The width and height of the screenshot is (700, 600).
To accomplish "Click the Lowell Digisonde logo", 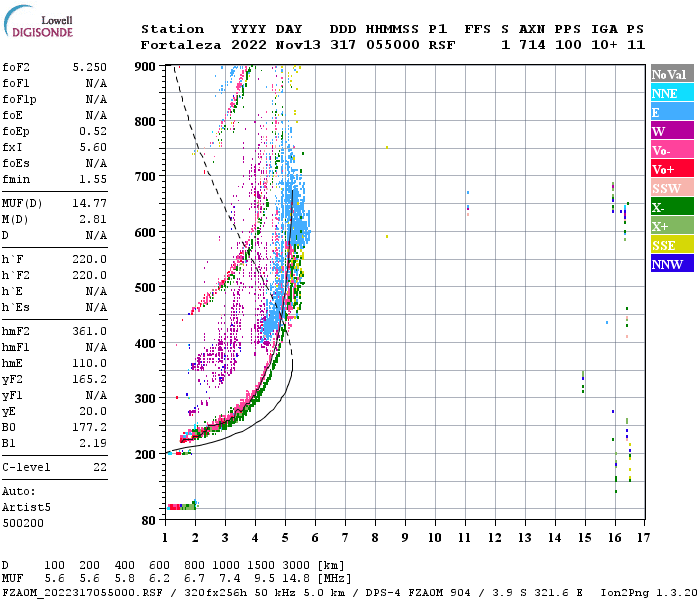I will coord(38,21).
